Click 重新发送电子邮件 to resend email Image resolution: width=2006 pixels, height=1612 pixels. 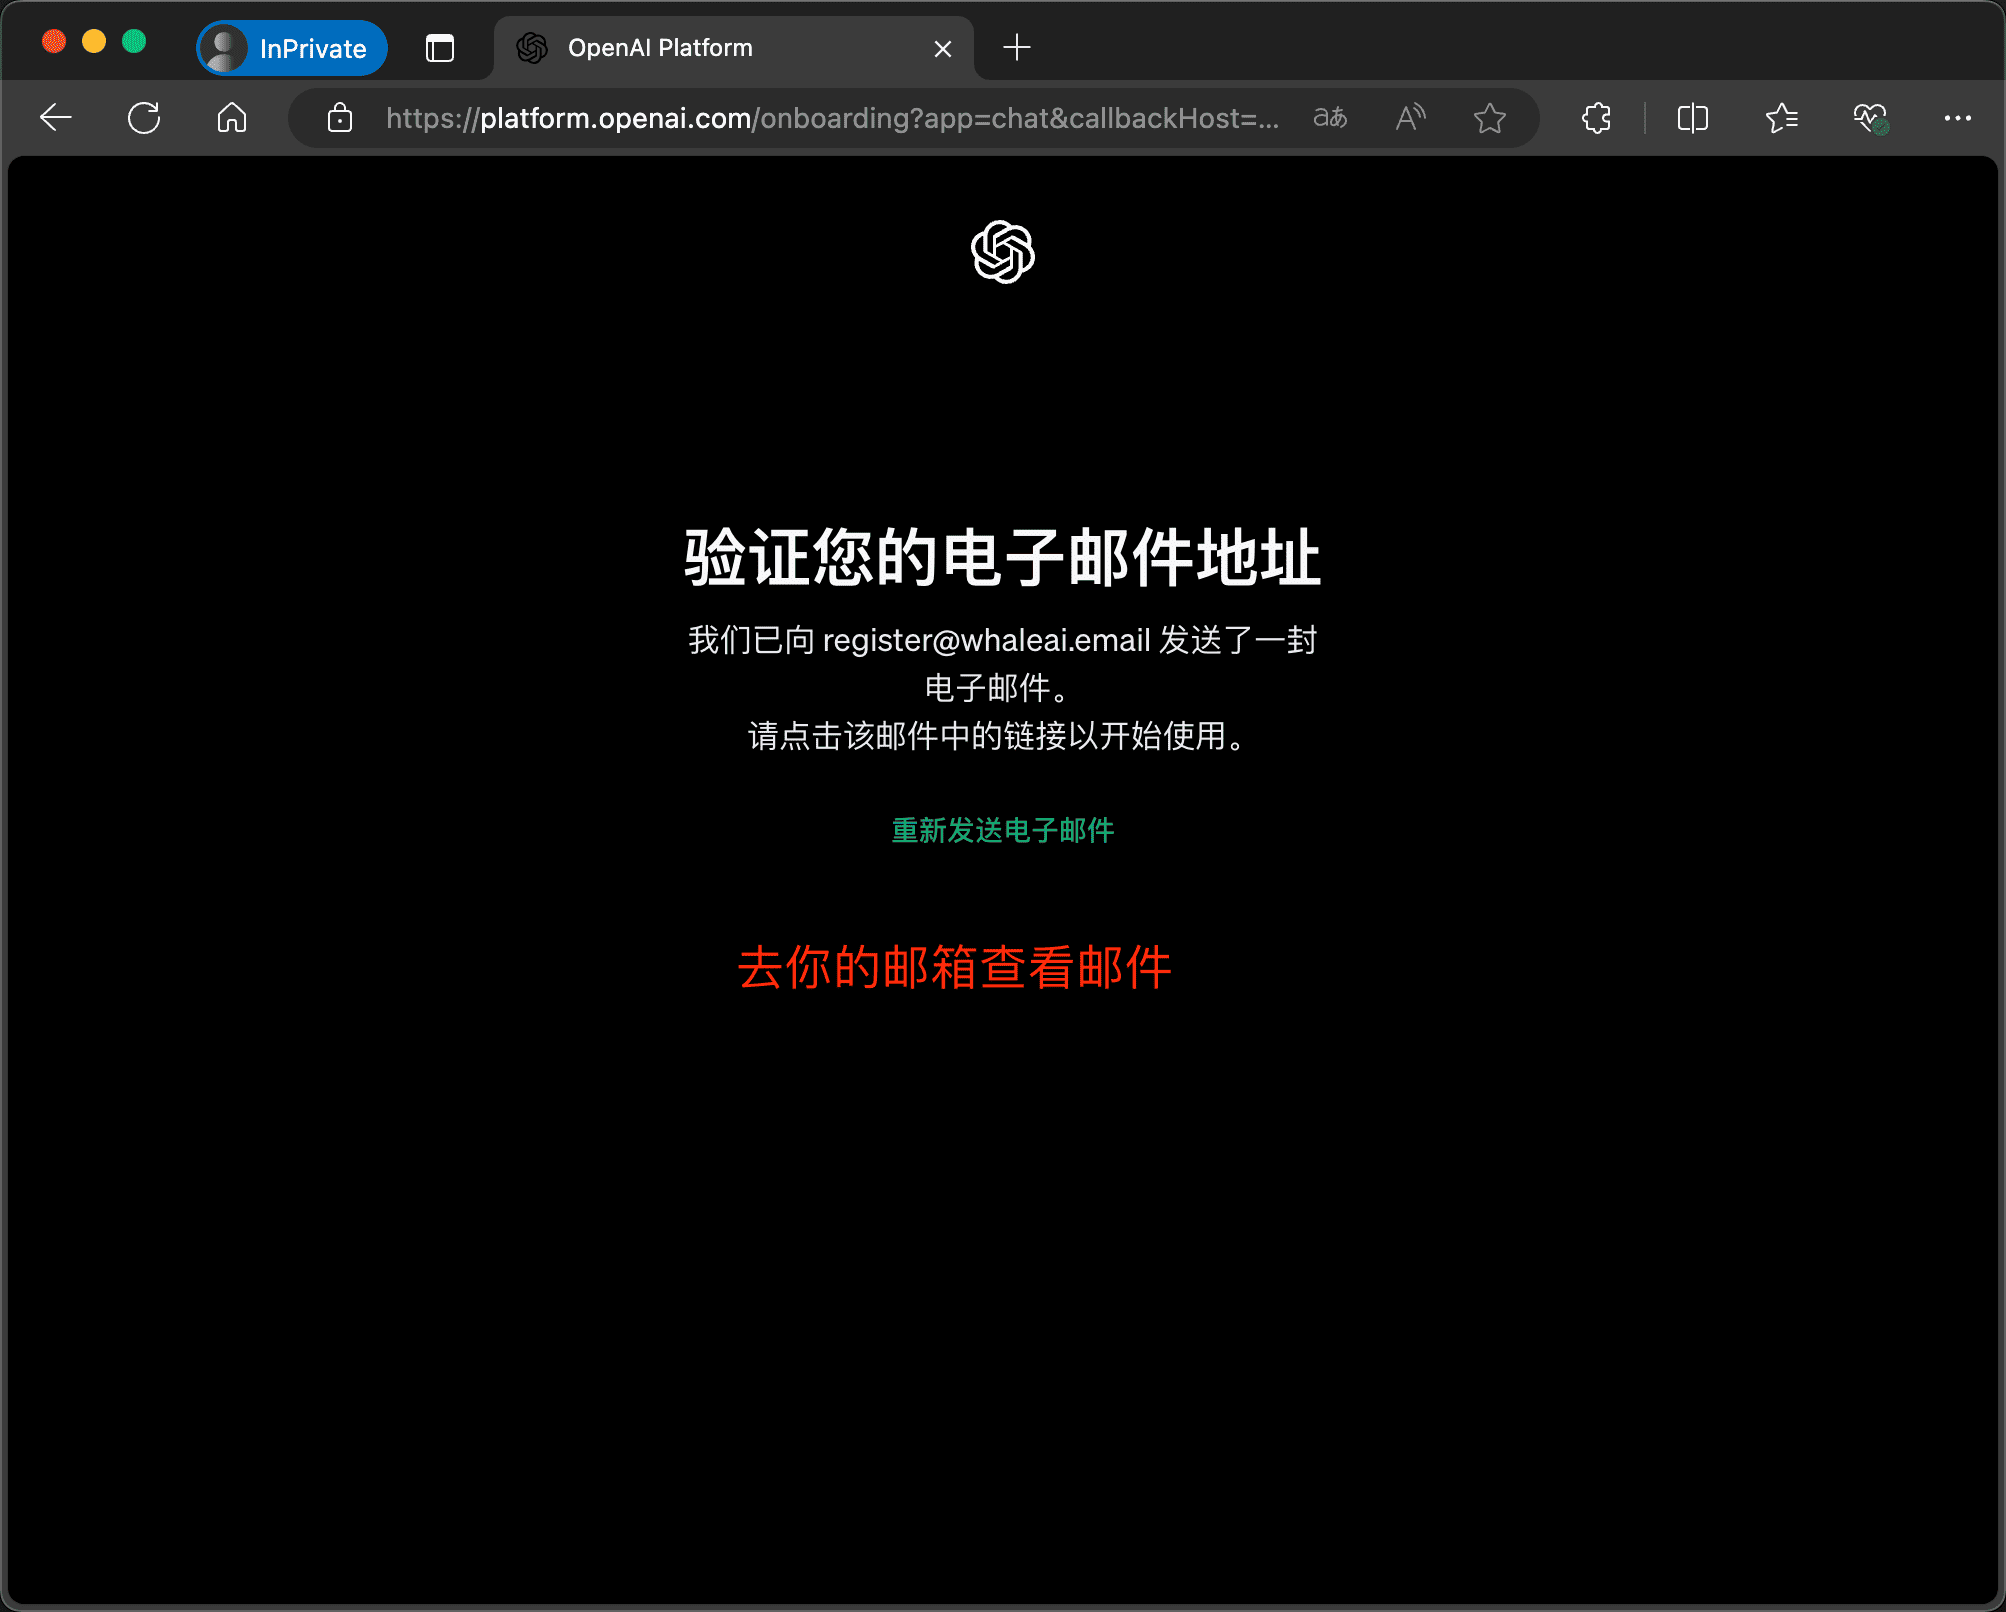[1001, 831]
